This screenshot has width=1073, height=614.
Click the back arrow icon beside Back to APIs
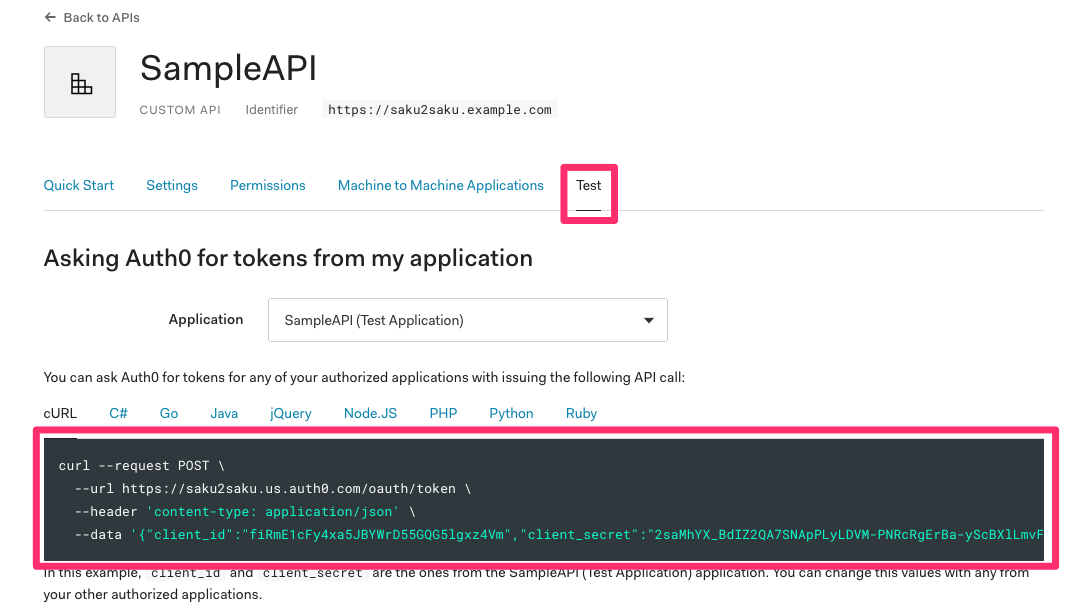click(x=50, y=17)
